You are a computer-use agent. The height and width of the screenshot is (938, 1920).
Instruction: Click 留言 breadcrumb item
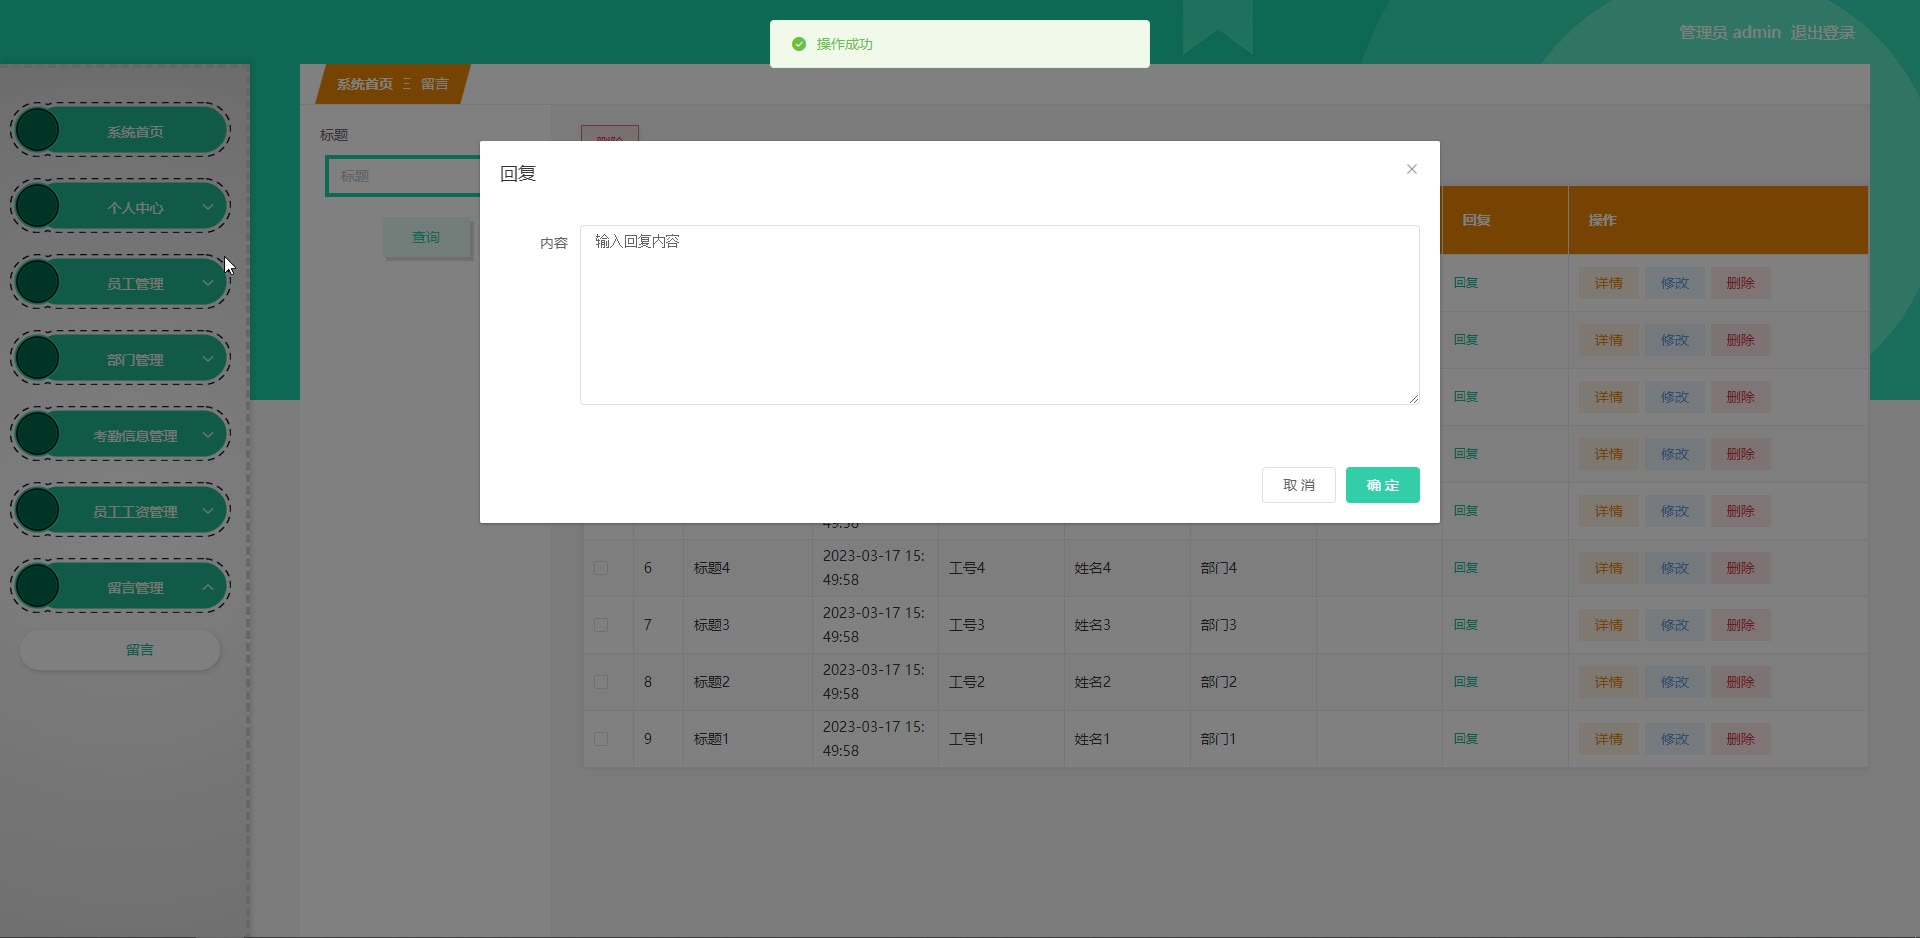[434, 84]
